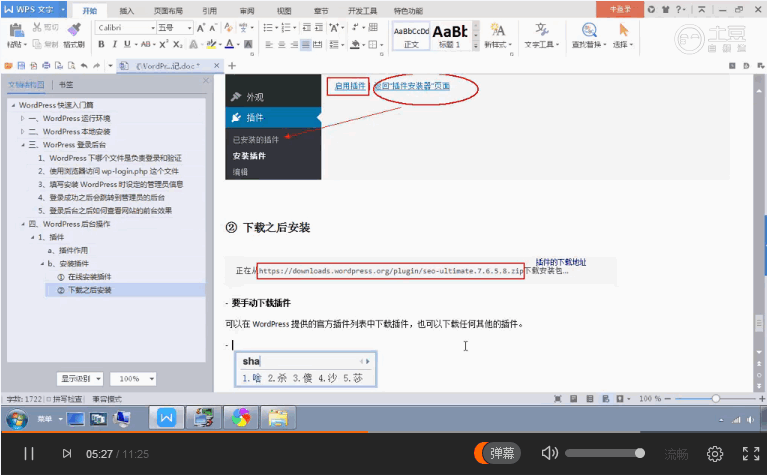
Task: Switch to the 引用 ribbon tab
Action: click(209, 11)
